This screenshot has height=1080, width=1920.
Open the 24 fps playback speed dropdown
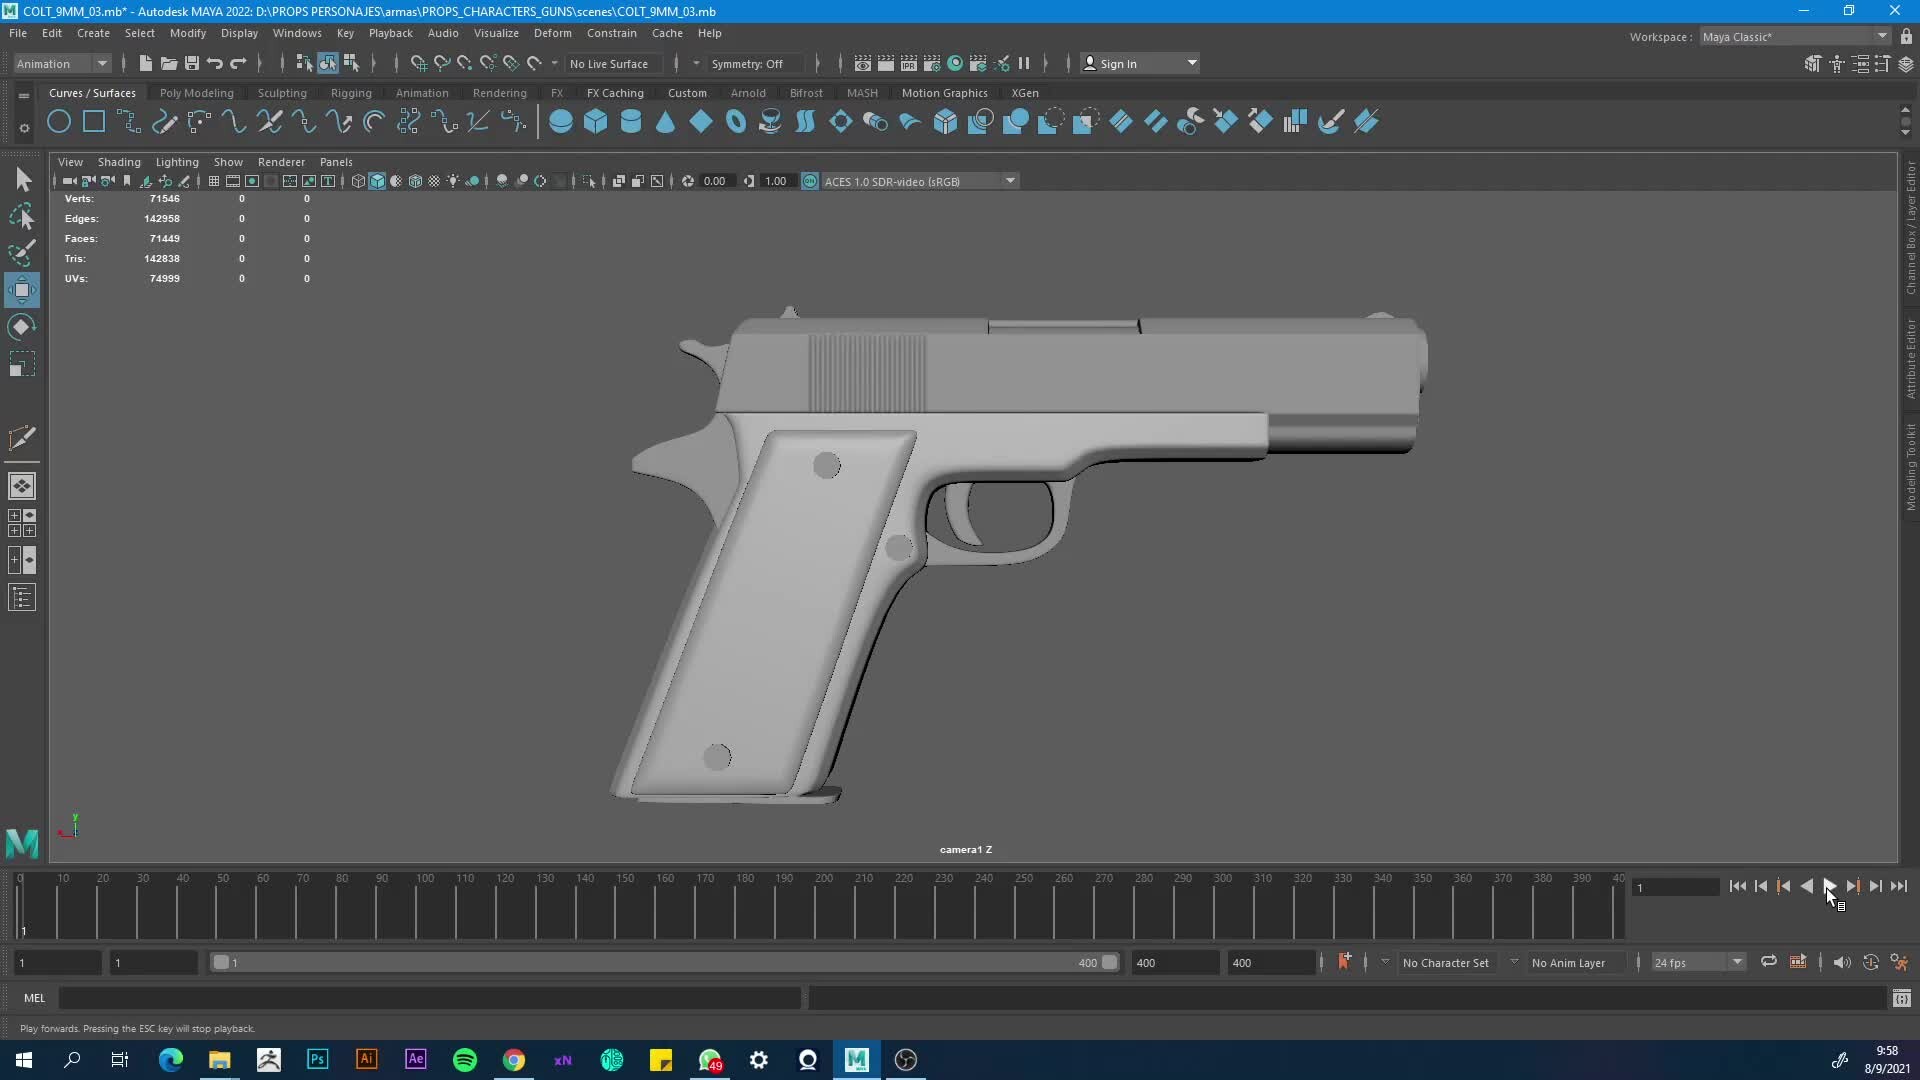1697,962
